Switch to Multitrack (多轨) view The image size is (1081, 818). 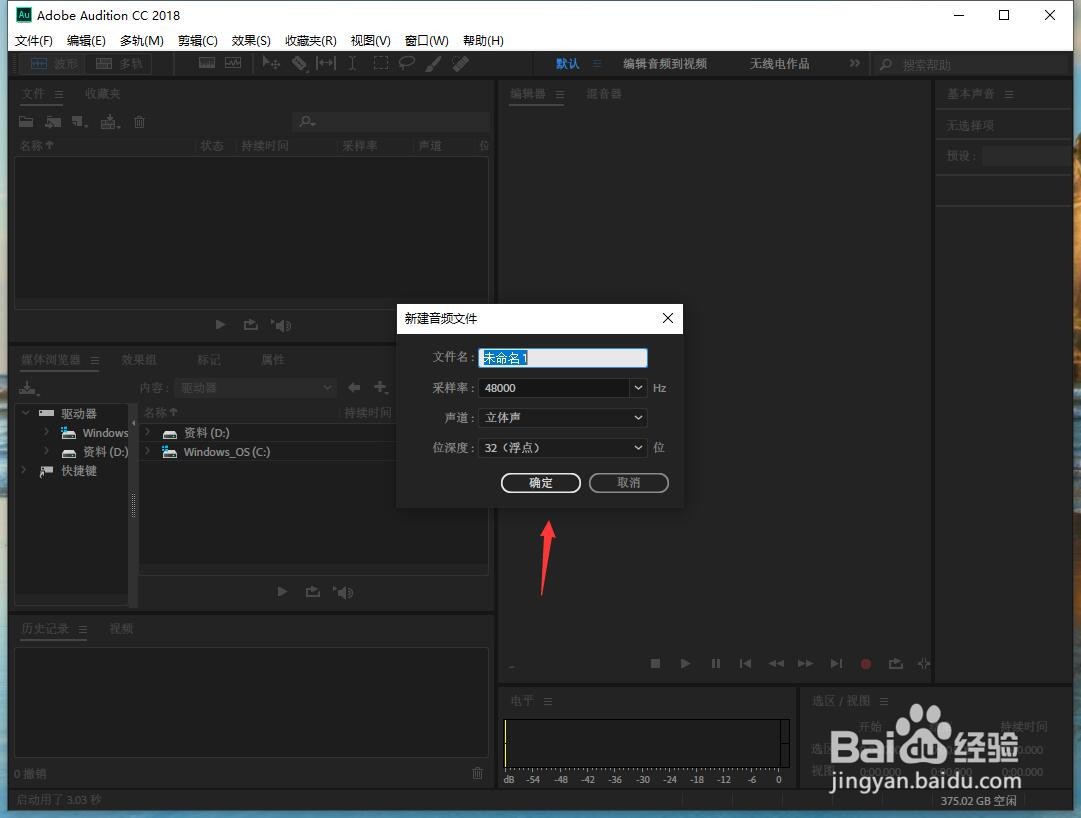[119, 64]
